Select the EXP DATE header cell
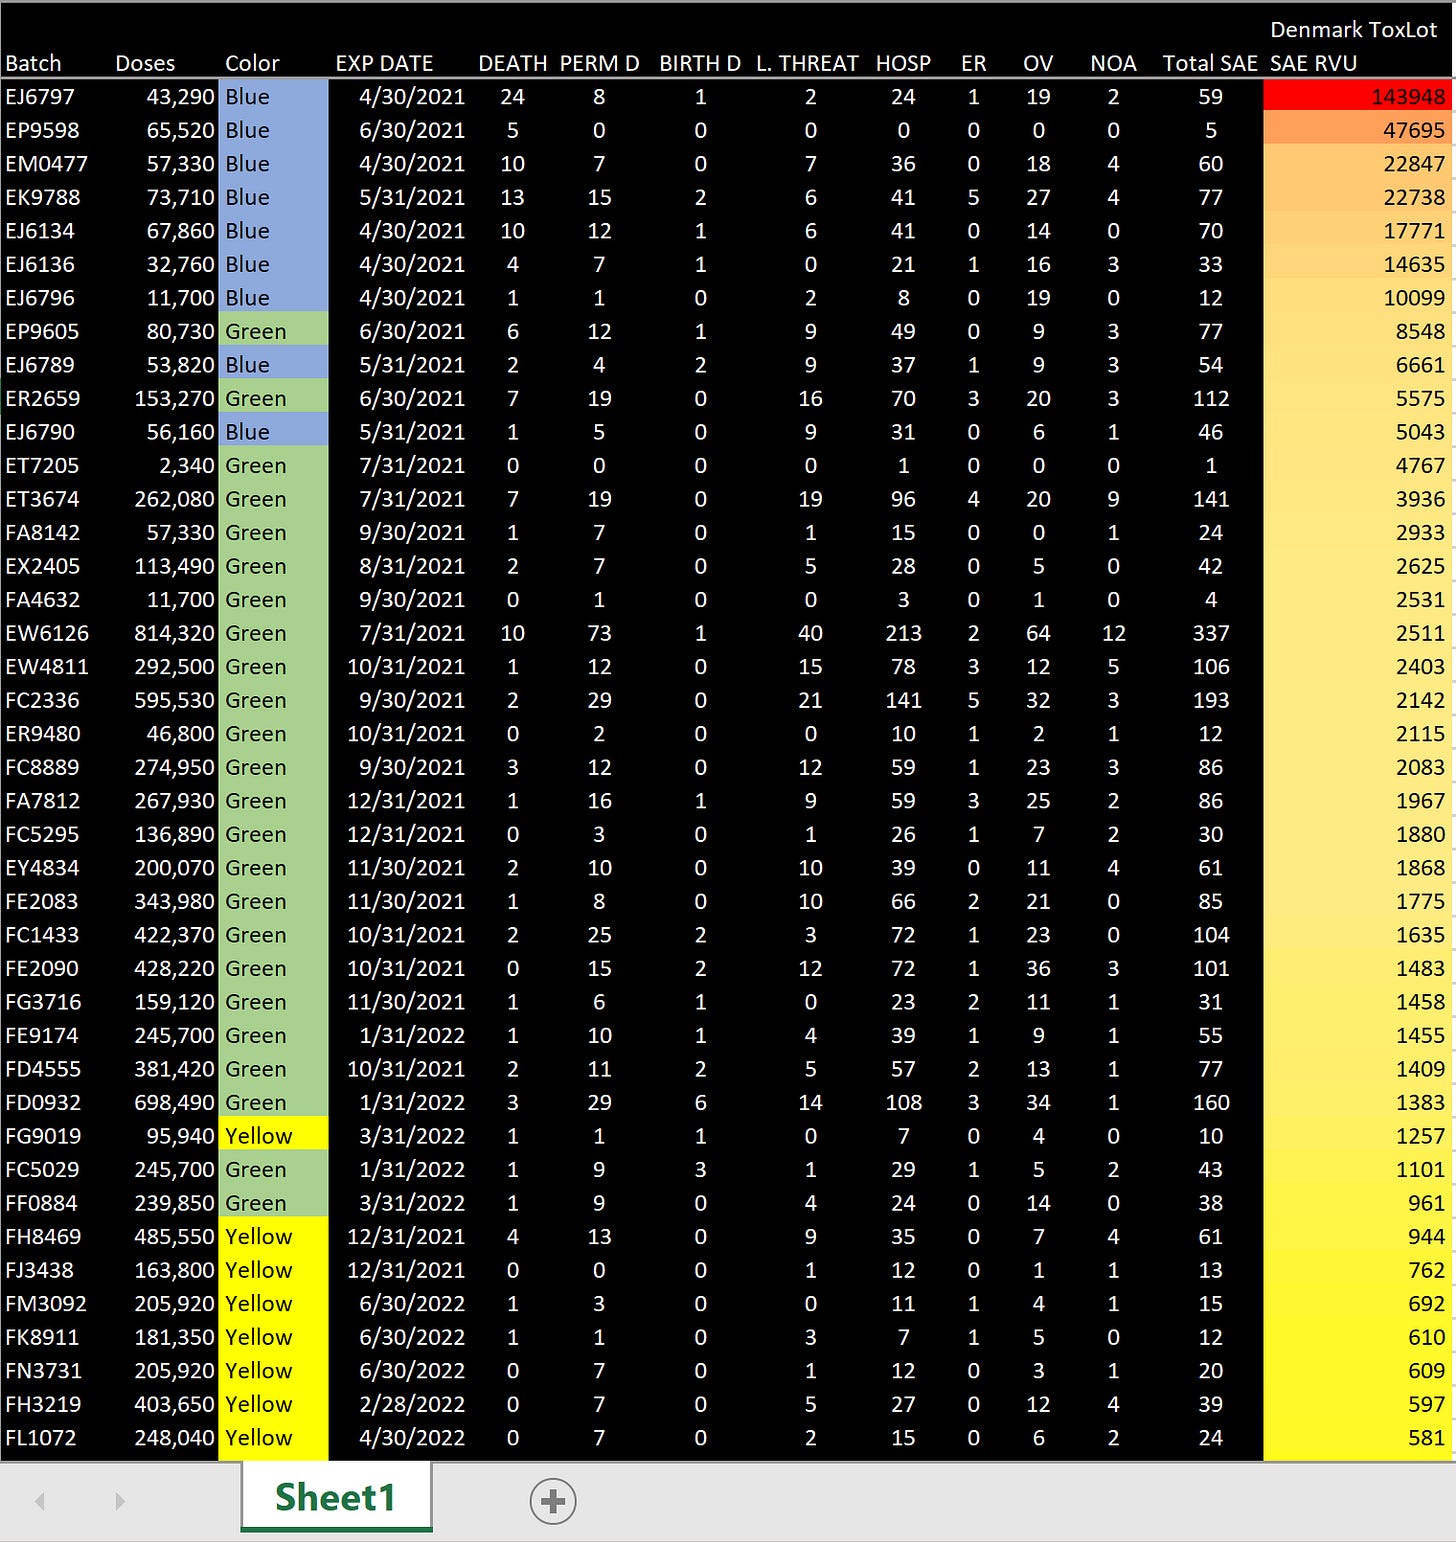Image resolution: width=1456 pixels, height=1542 pixels. click(x=384, y=63)
